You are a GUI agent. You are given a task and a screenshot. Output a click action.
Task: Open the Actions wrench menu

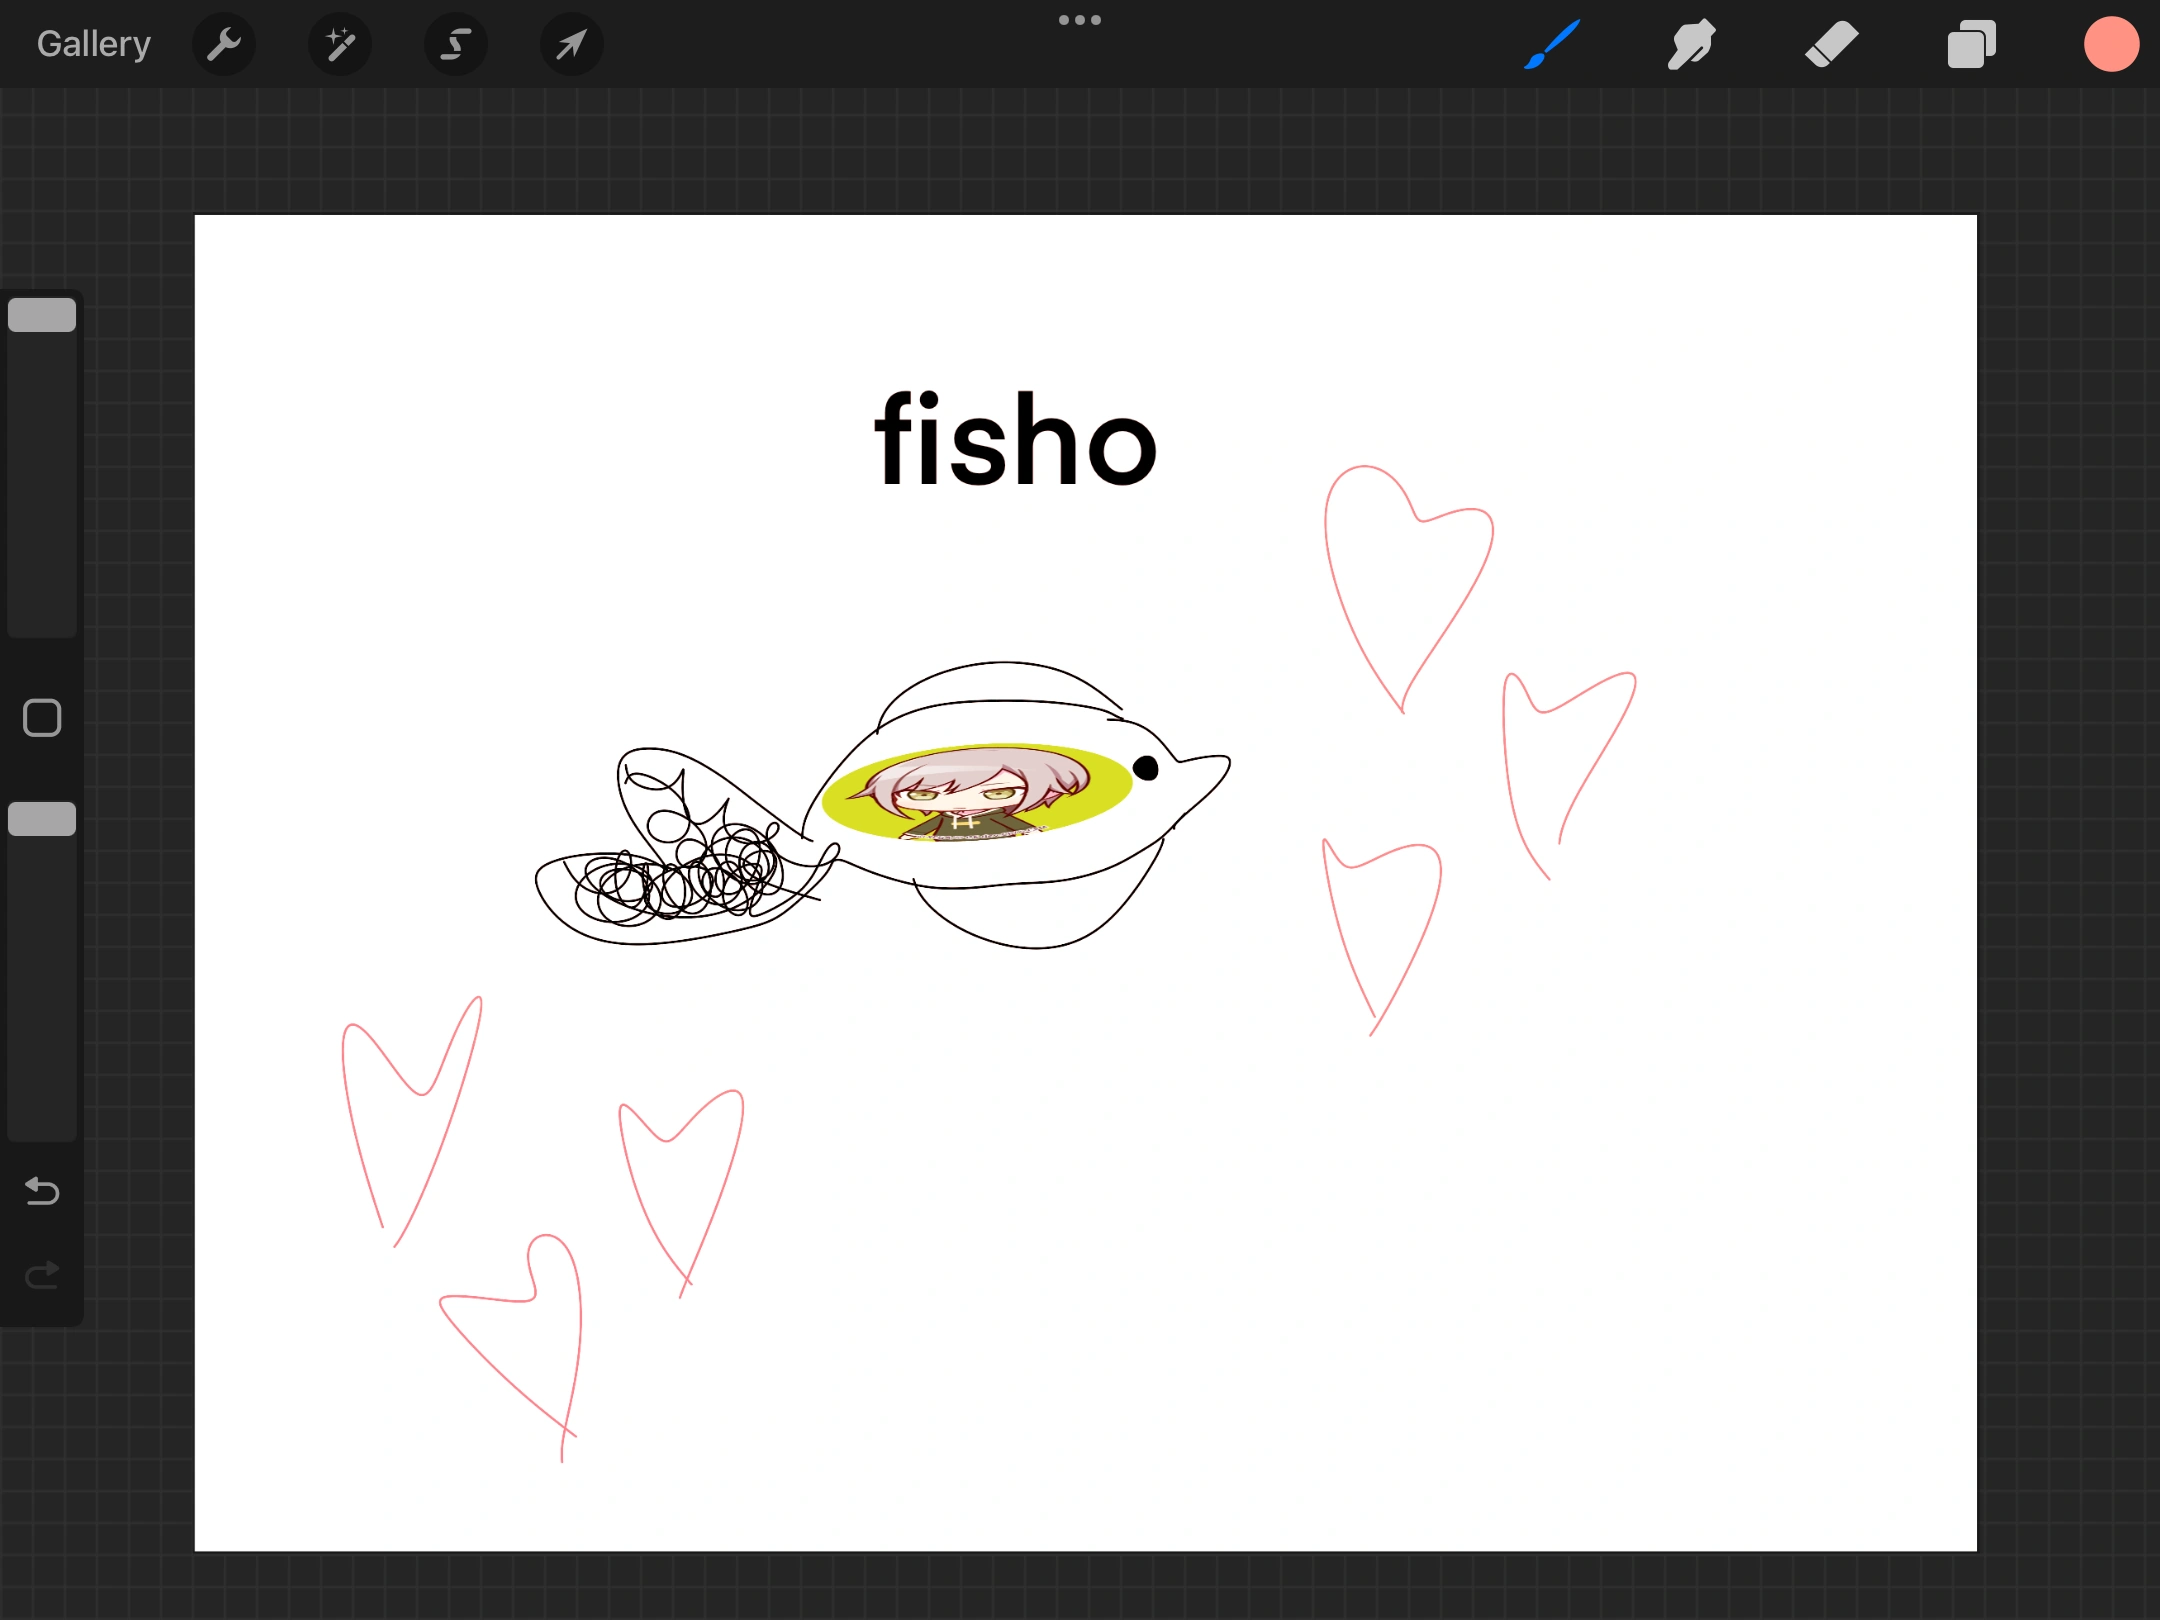point(224,43)
